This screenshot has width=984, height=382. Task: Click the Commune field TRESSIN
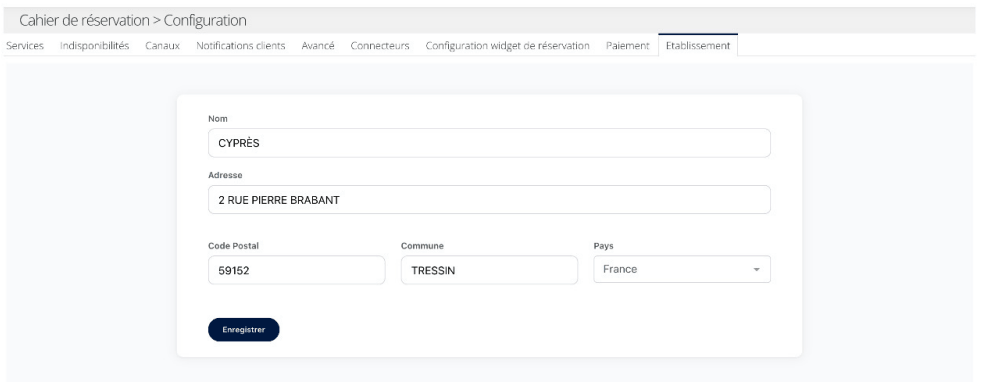coord(489,270)
